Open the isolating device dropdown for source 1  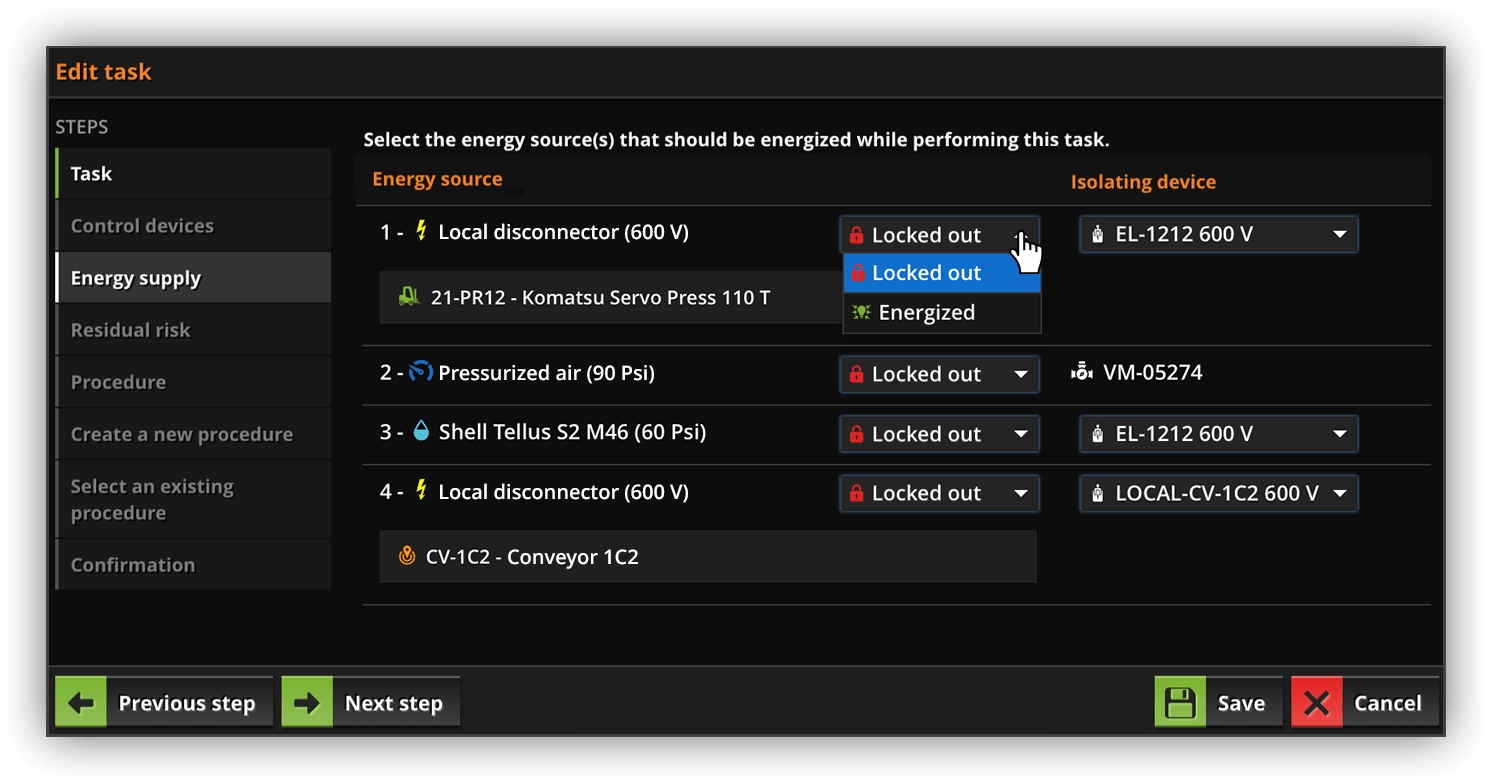(1219, 234)
